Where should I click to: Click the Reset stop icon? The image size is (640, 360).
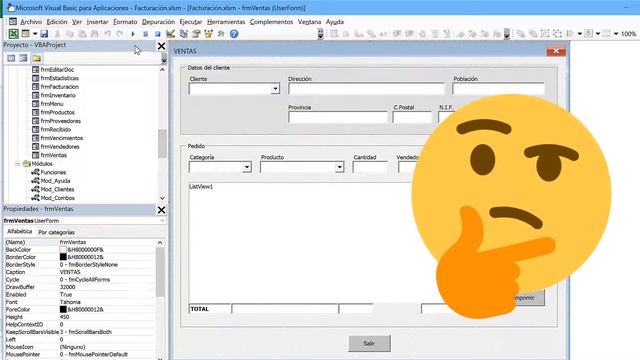158,34
